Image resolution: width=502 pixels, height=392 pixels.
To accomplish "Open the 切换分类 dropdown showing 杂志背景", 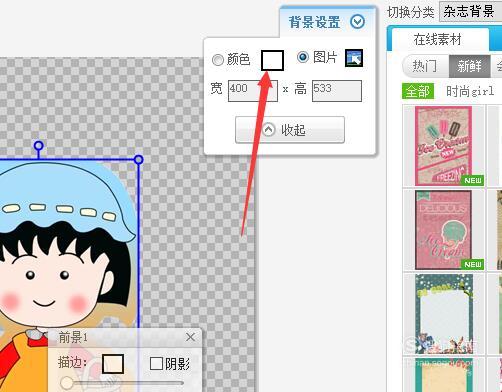I will pos(470,12).
